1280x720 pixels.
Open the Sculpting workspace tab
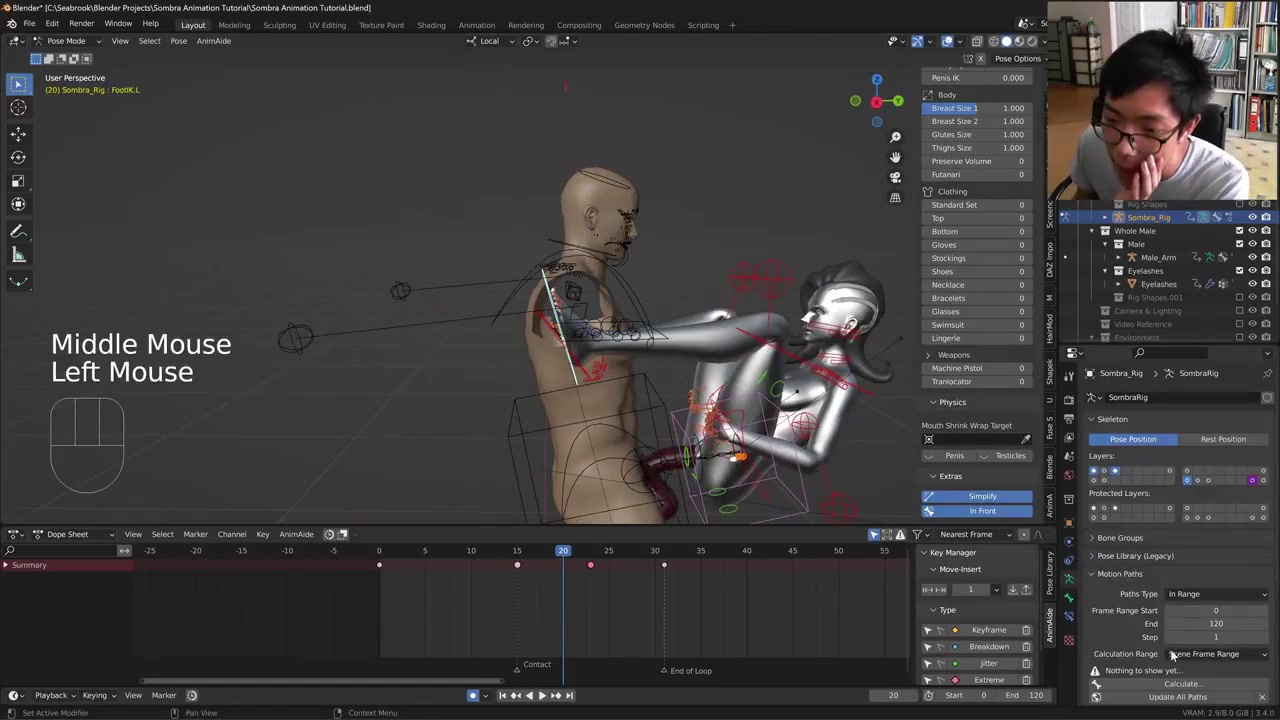pos(279,25)
